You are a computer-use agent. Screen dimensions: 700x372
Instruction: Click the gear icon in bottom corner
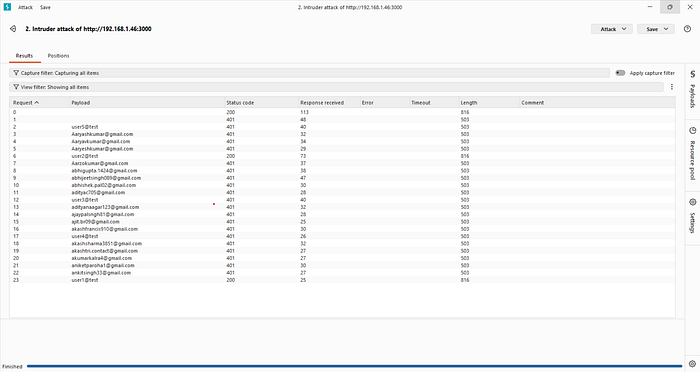point(692,364)
